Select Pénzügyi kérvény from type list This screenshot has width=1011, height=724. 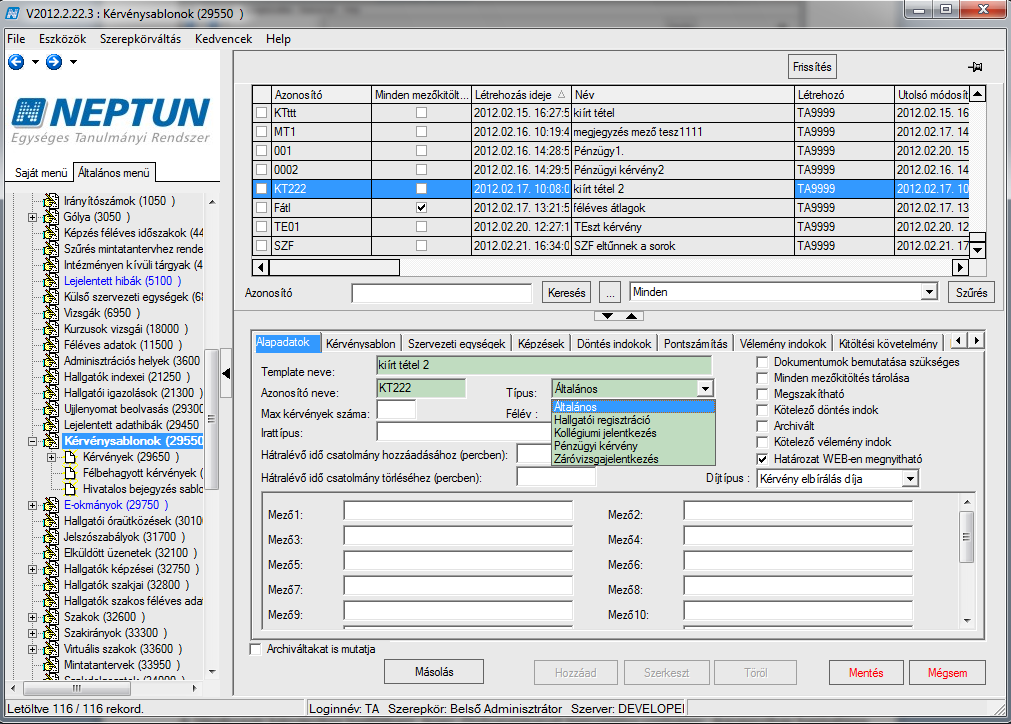[596, 445]
